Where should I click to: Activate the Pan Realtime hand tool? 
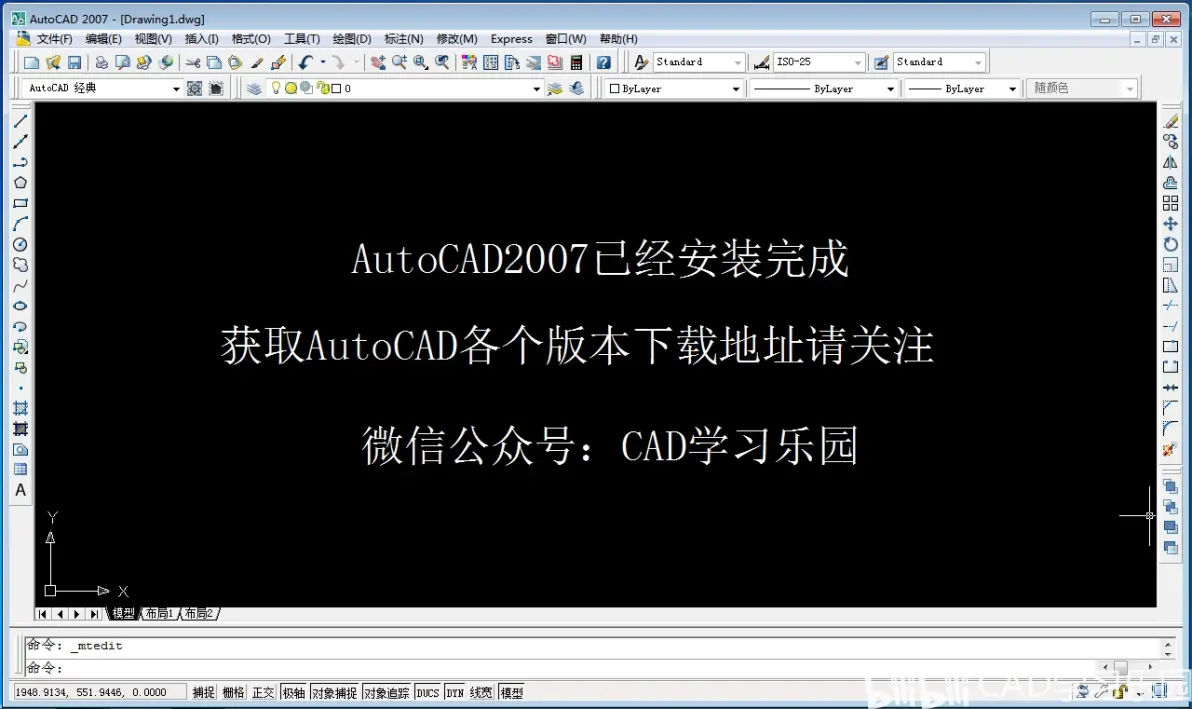[x=378, y=62]
